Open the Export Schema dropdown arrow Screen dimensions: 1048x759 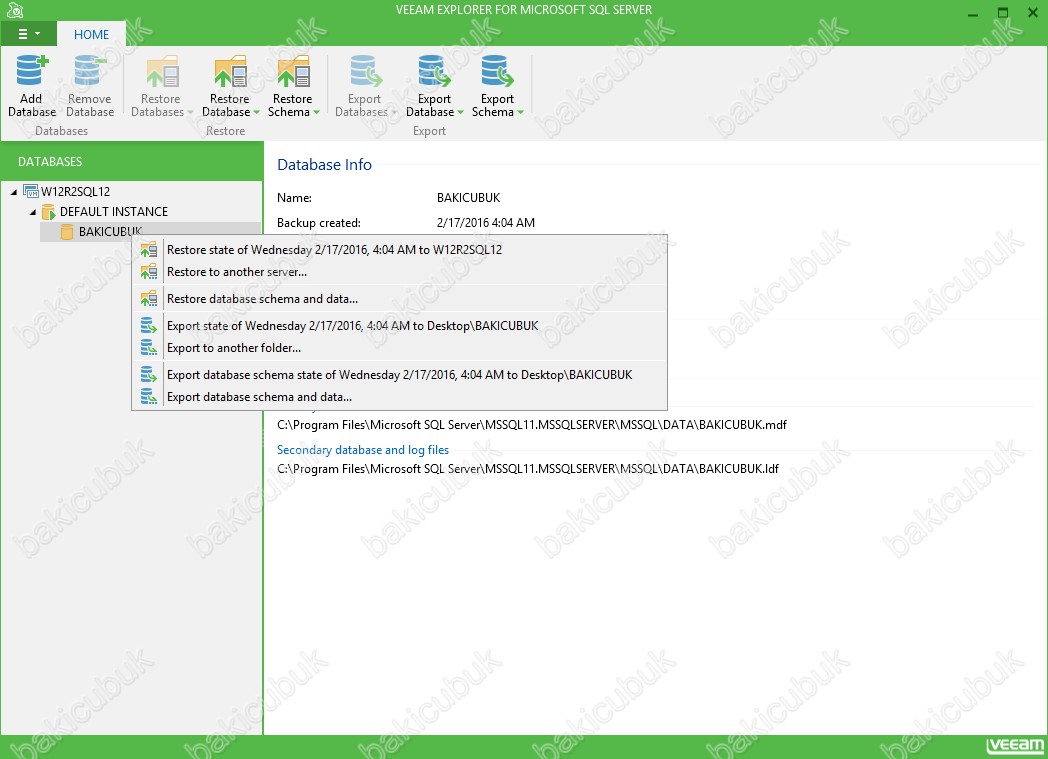521,112
